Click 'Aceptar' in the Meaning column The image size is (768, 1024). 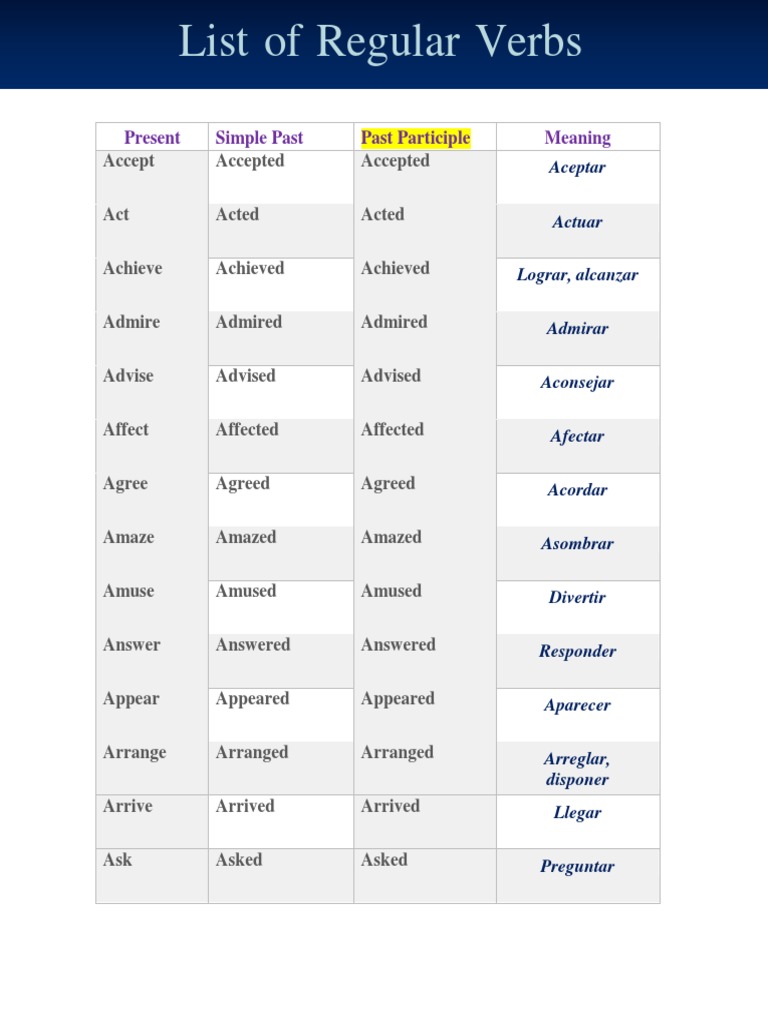pos(577,168)
